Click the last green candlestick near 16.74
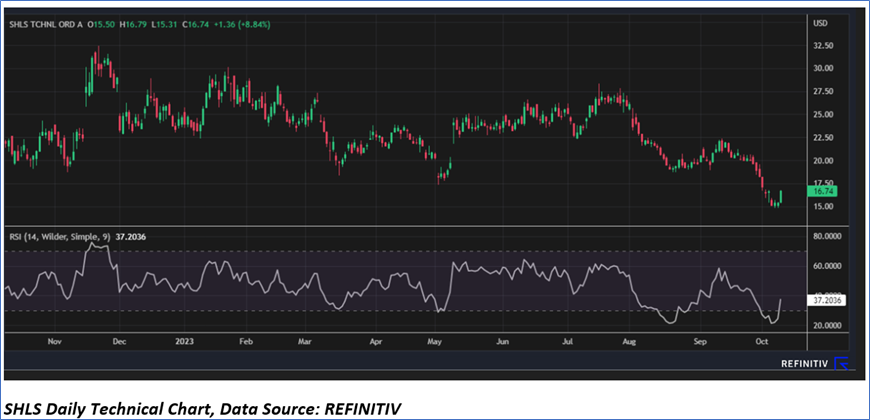This screenshot has height=420, width=870. point(779,197)
